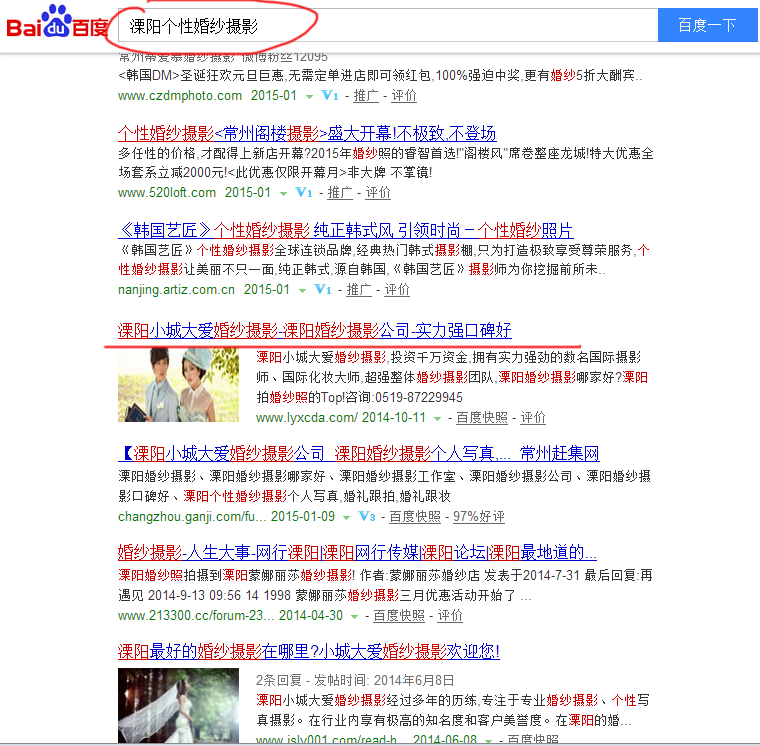Open the changzhou.ganji.com link

point(192,516)
